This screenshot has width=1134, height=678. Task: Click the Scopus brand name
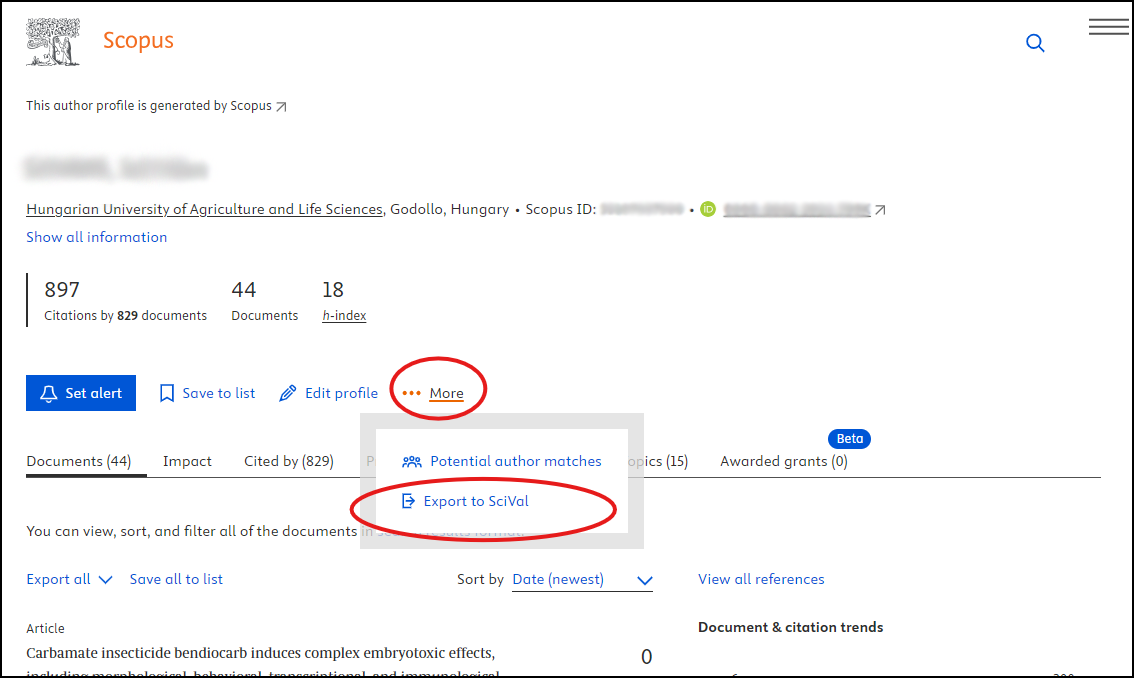pos(138,41)
